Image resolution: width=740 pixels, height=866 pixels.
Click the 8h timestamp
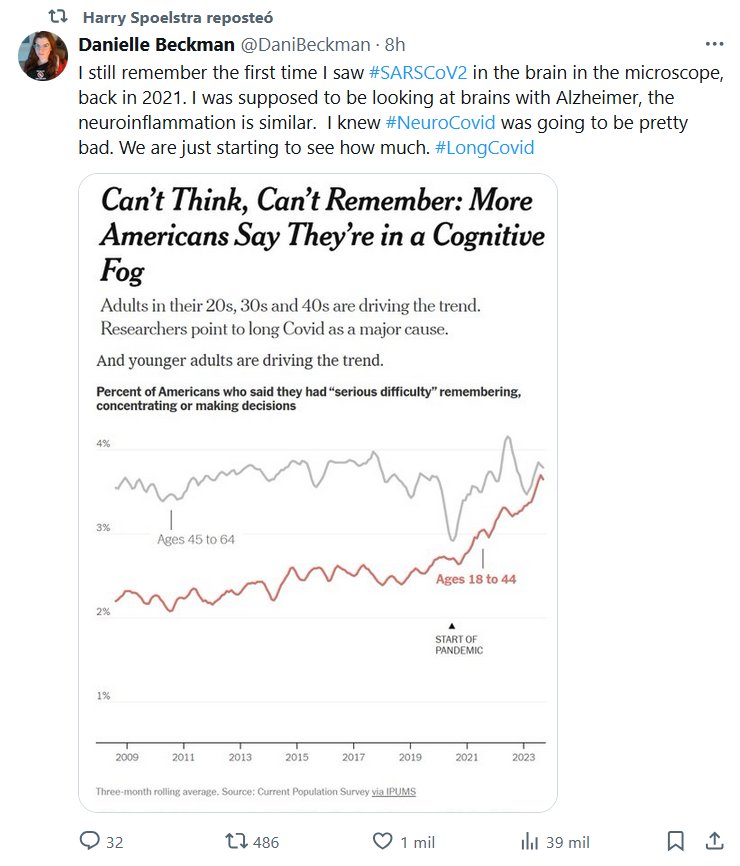point(395,46)
